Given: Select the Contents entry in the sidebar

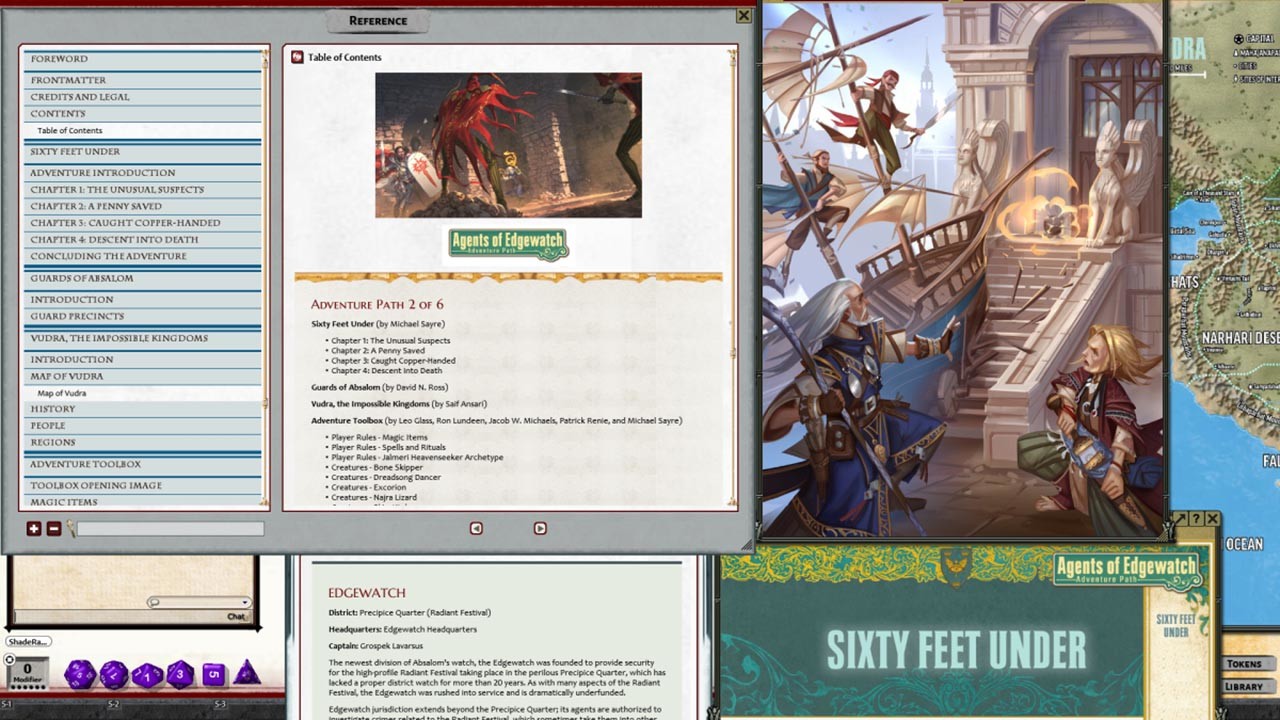Looking at the screenshot, I should click(140, 114).
